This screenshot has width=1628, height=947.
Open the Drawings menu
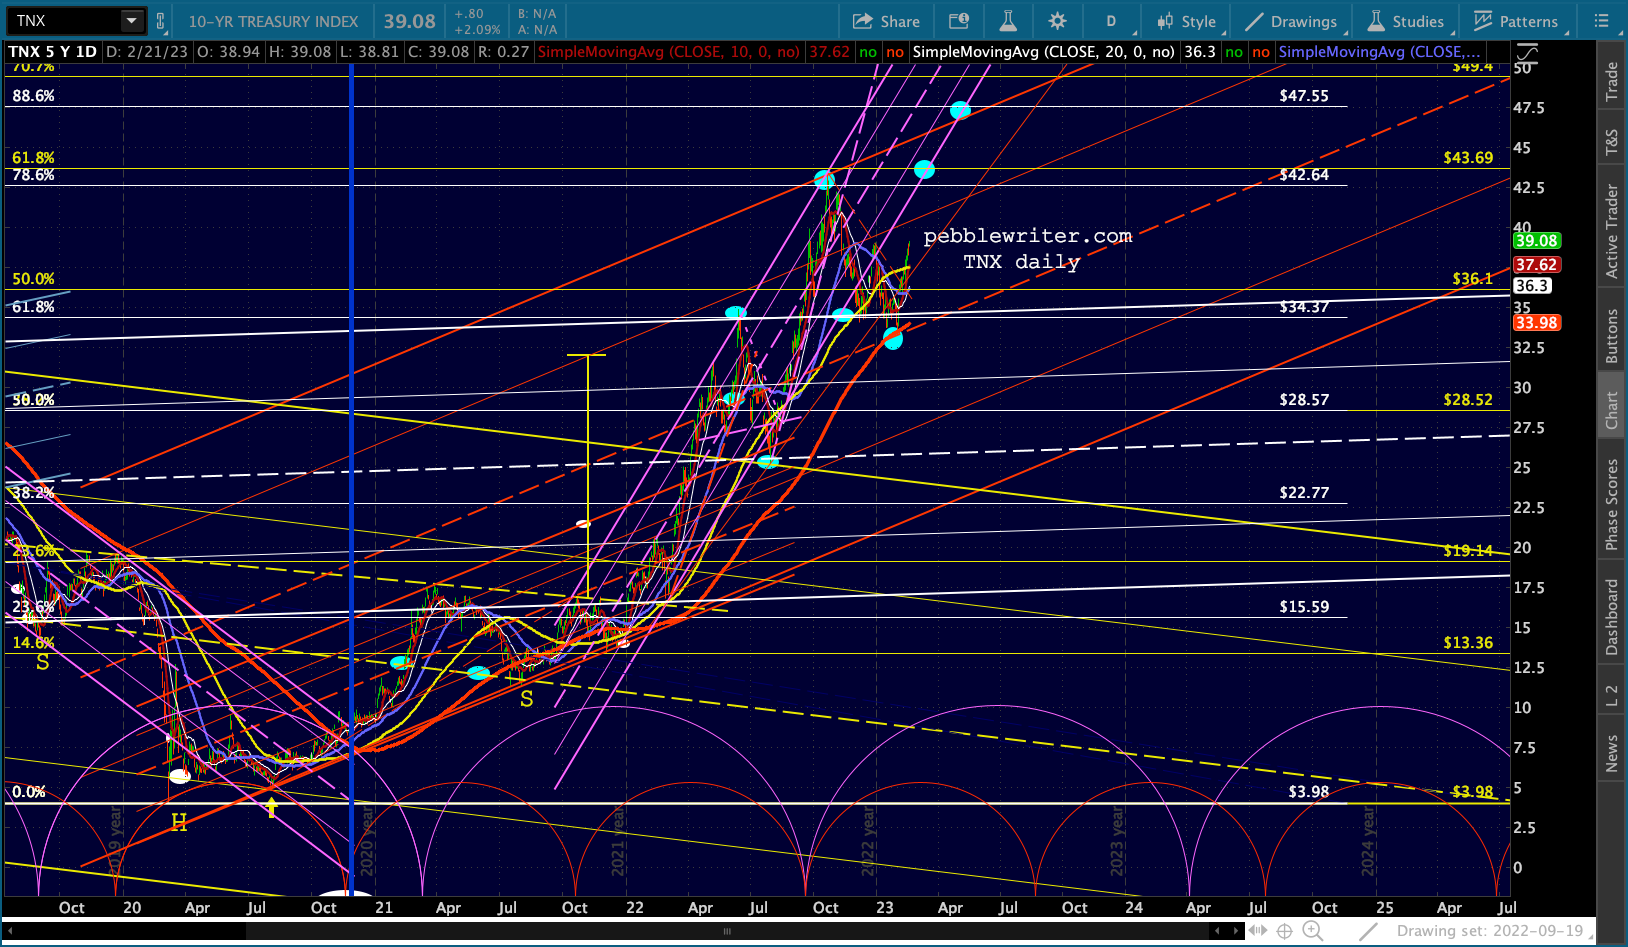point(1291,21)
